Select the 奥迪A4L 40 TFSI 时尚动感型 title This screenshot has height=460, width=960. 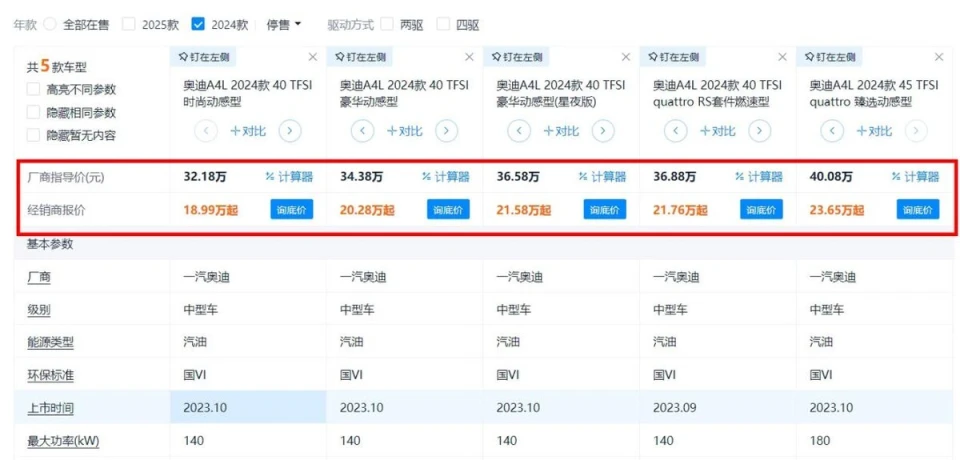point(247,94)
